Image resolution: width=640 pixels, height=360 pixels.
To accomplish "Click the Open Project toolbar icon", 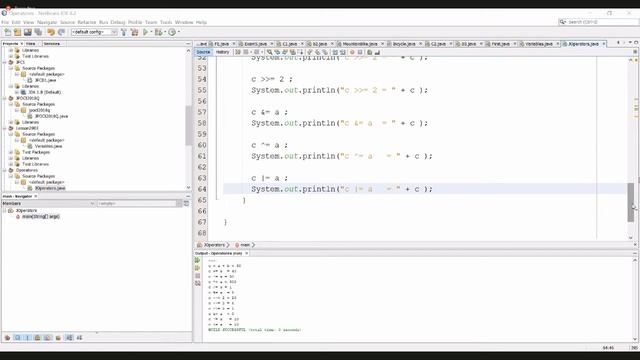I will [27, 32].
